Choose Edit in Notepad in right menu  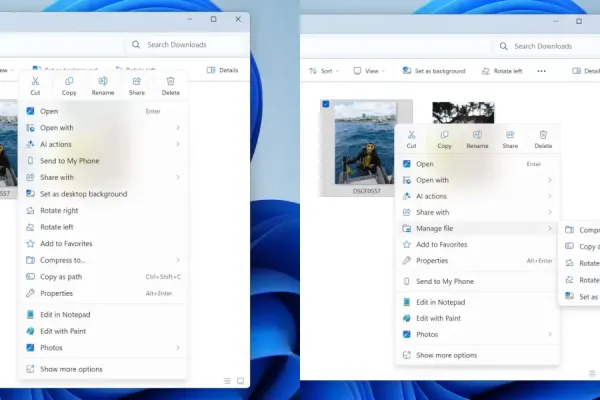[477, 302]
